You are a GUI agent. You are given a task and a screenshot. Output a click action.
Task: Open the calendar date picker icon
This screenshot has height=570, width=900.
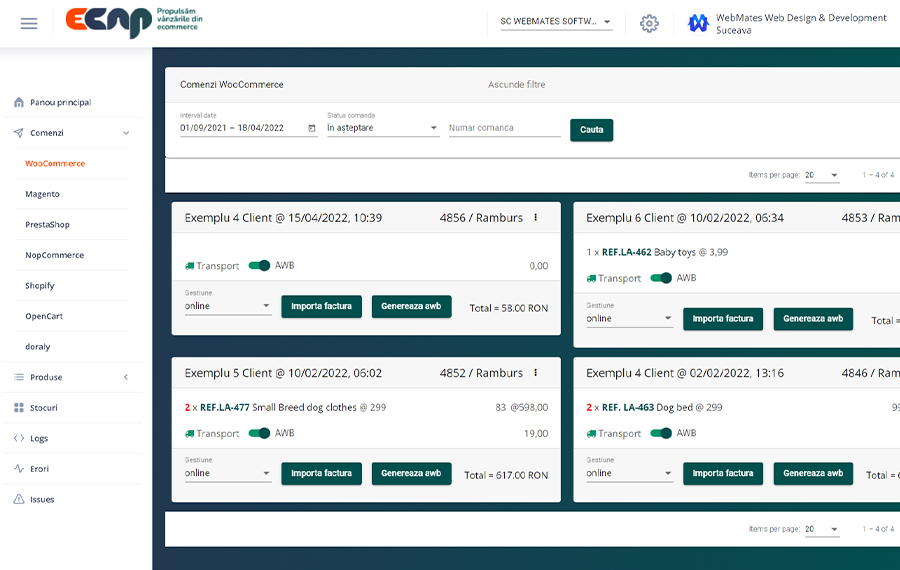pos(312,128)
